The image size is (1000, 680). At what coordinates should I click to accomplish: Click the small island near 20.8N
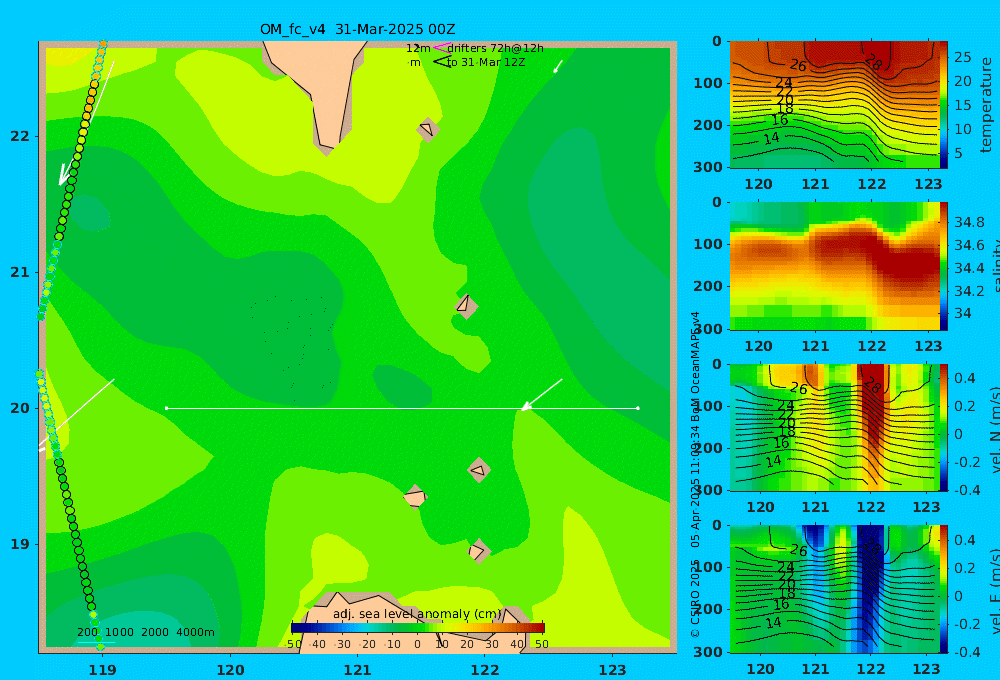point(466,306)
